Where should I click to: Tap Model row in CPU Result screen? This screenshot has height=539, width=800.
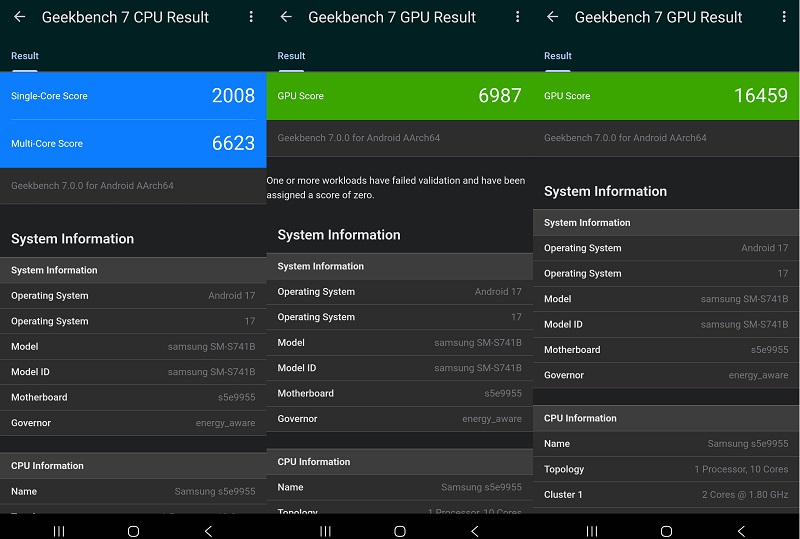click(133, 347)
